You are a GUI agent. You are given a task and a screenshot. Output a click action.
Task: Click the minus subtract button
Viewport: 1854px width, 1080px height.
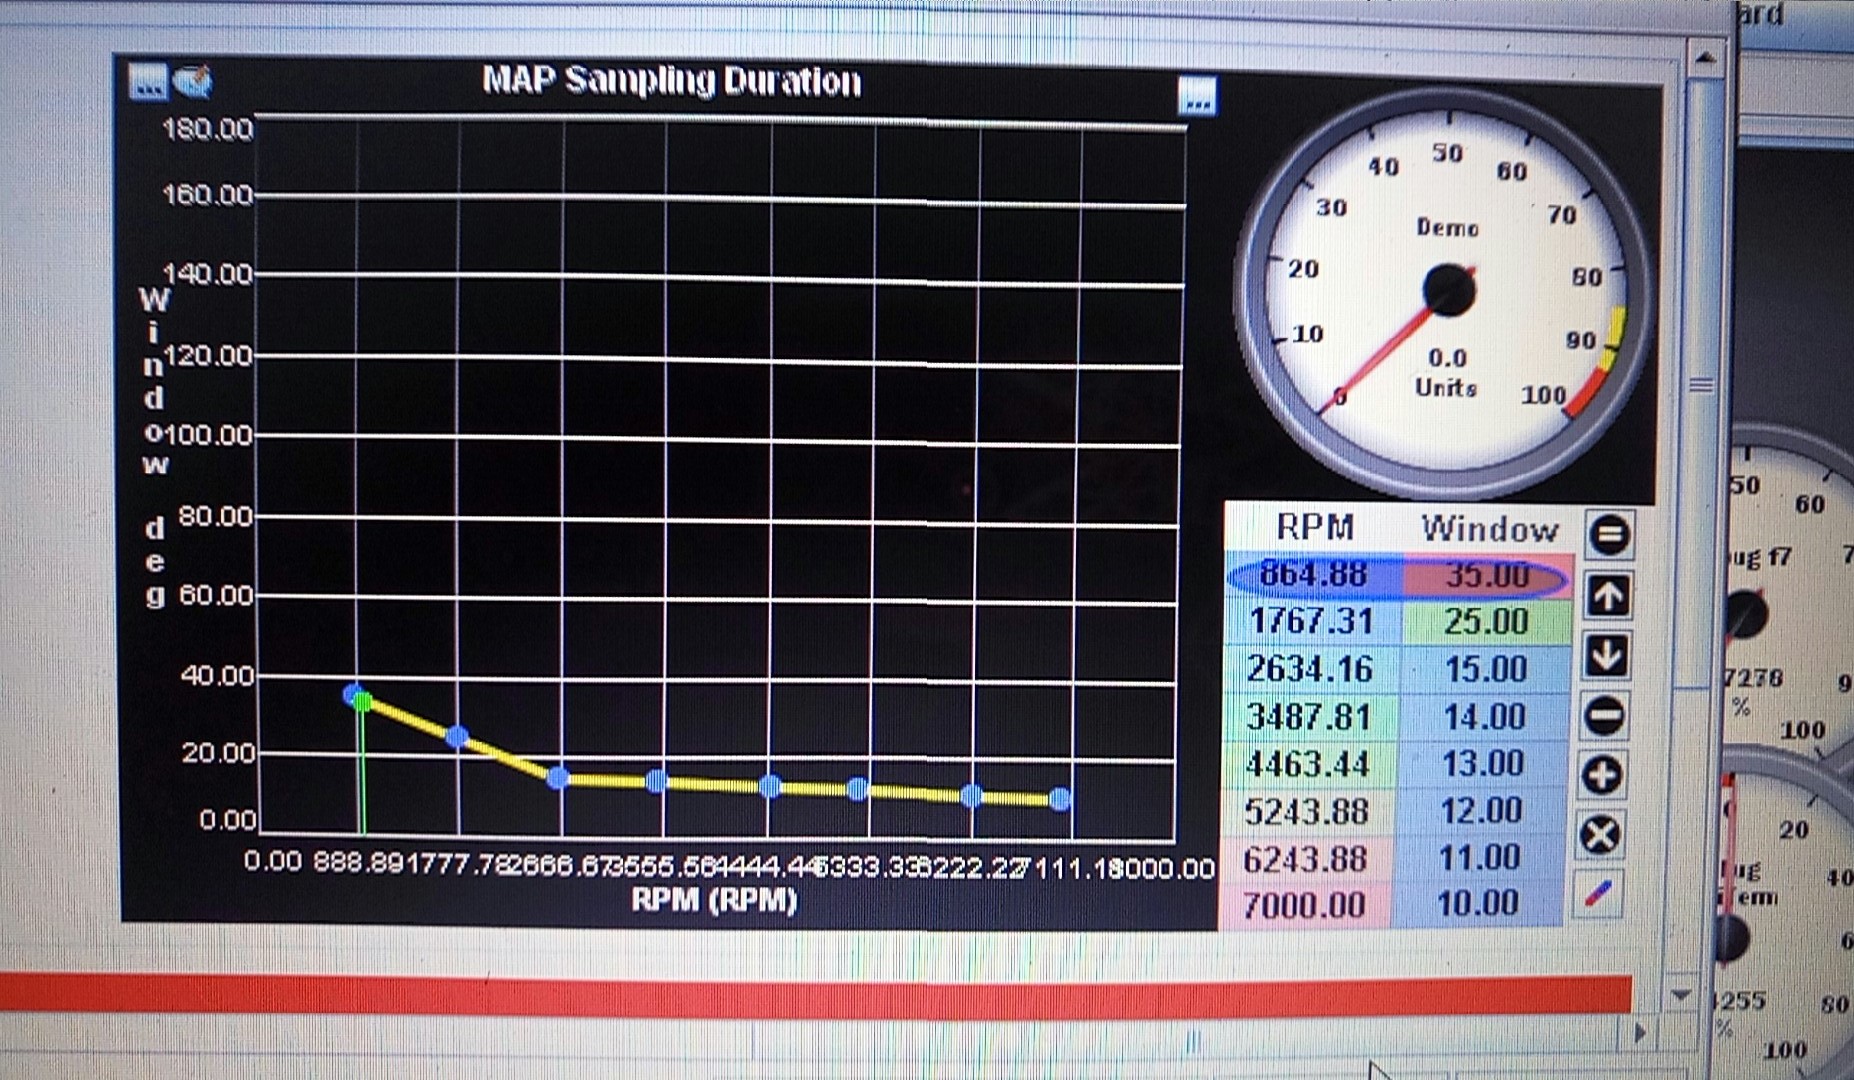point(1604,716)
